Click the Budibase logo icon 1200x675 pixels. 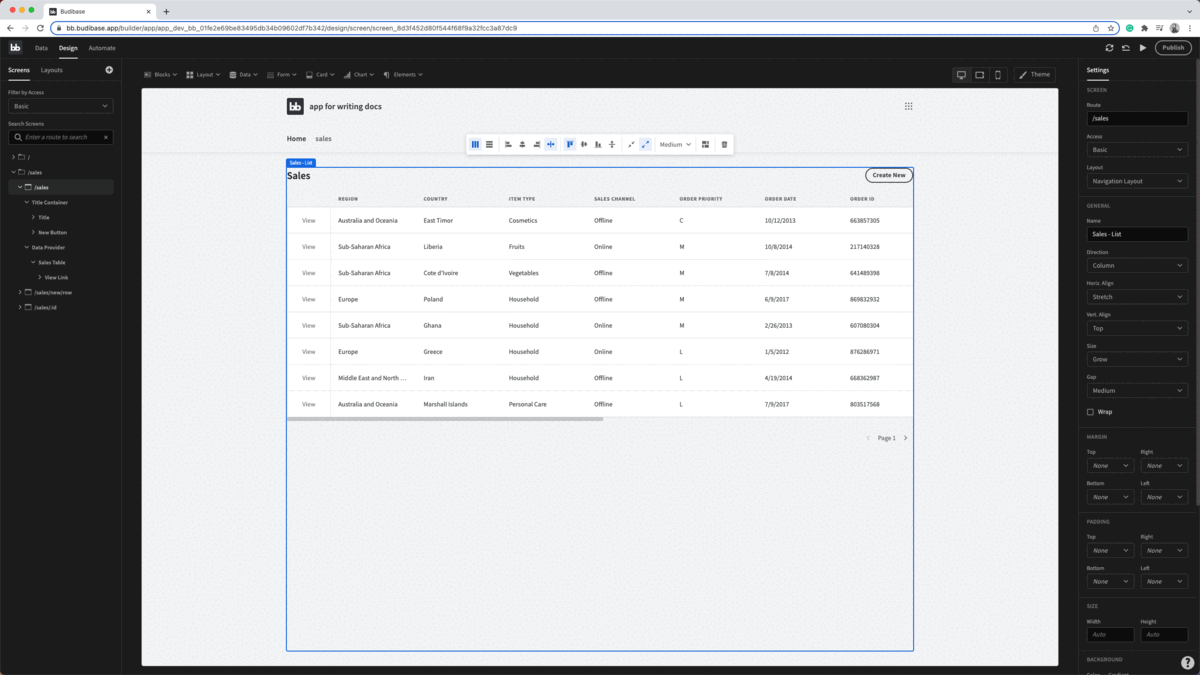[x=15, y=48]
